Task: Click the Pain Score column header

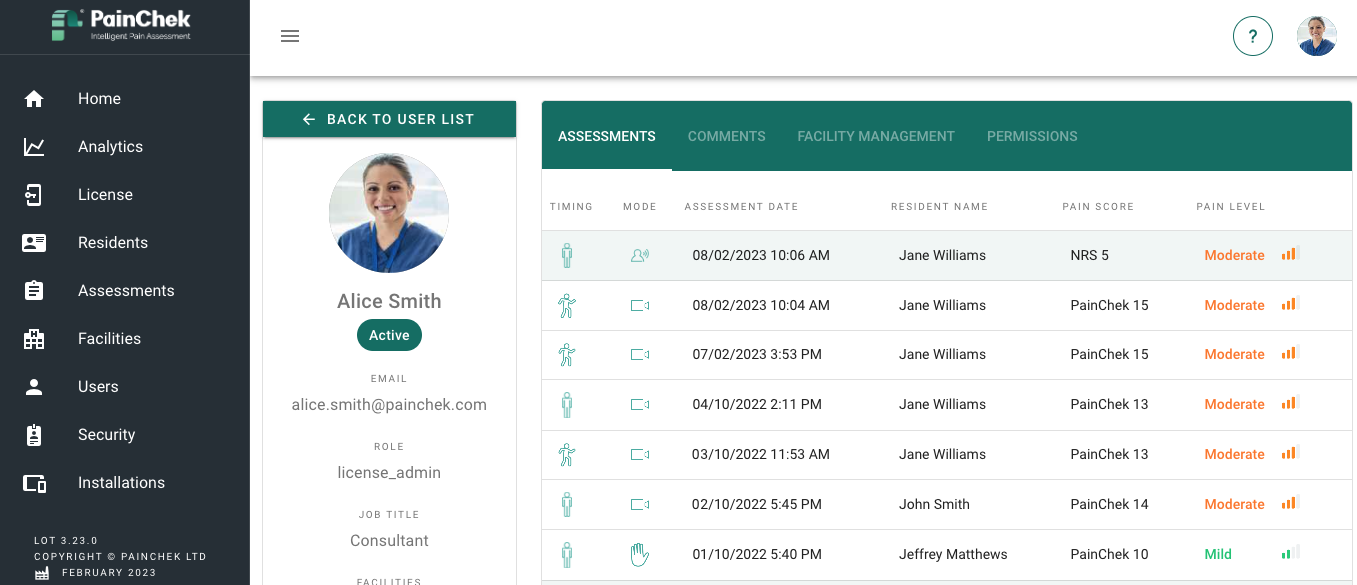Action: [1098, 207]
